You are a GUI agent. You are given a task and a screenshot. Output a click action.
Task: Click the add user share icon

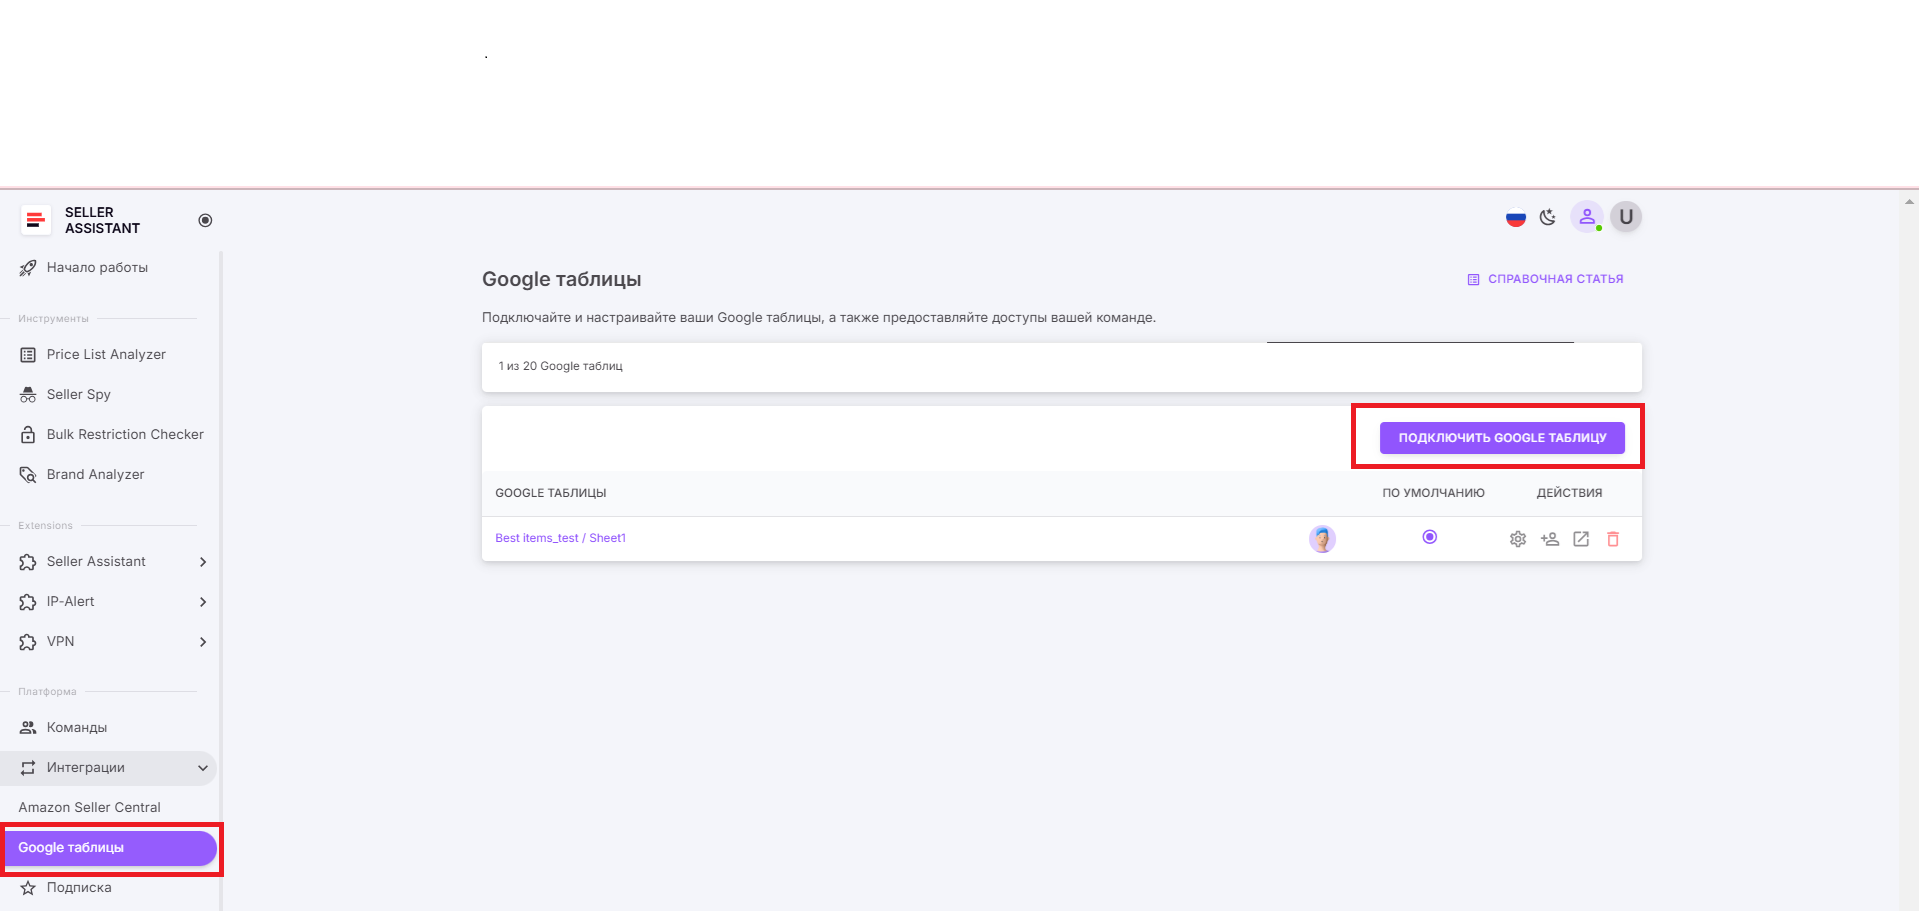(1549, 539)
